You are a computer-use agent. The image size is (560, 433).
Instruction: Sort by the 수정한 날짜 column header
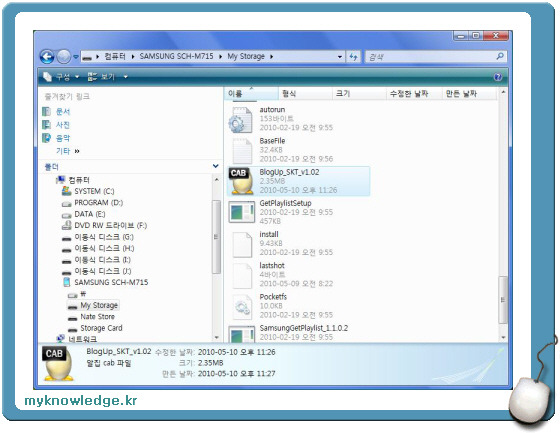(414, 94)
